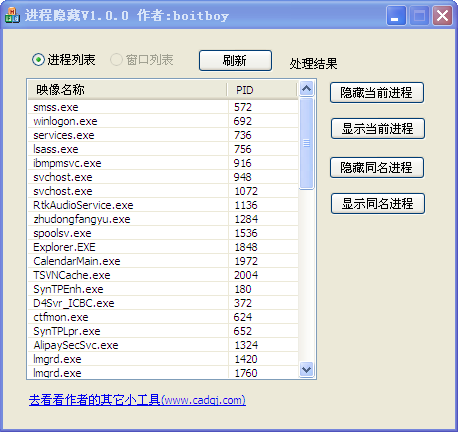Select zhudongfangyu.exe process entry

pos(163,219)
